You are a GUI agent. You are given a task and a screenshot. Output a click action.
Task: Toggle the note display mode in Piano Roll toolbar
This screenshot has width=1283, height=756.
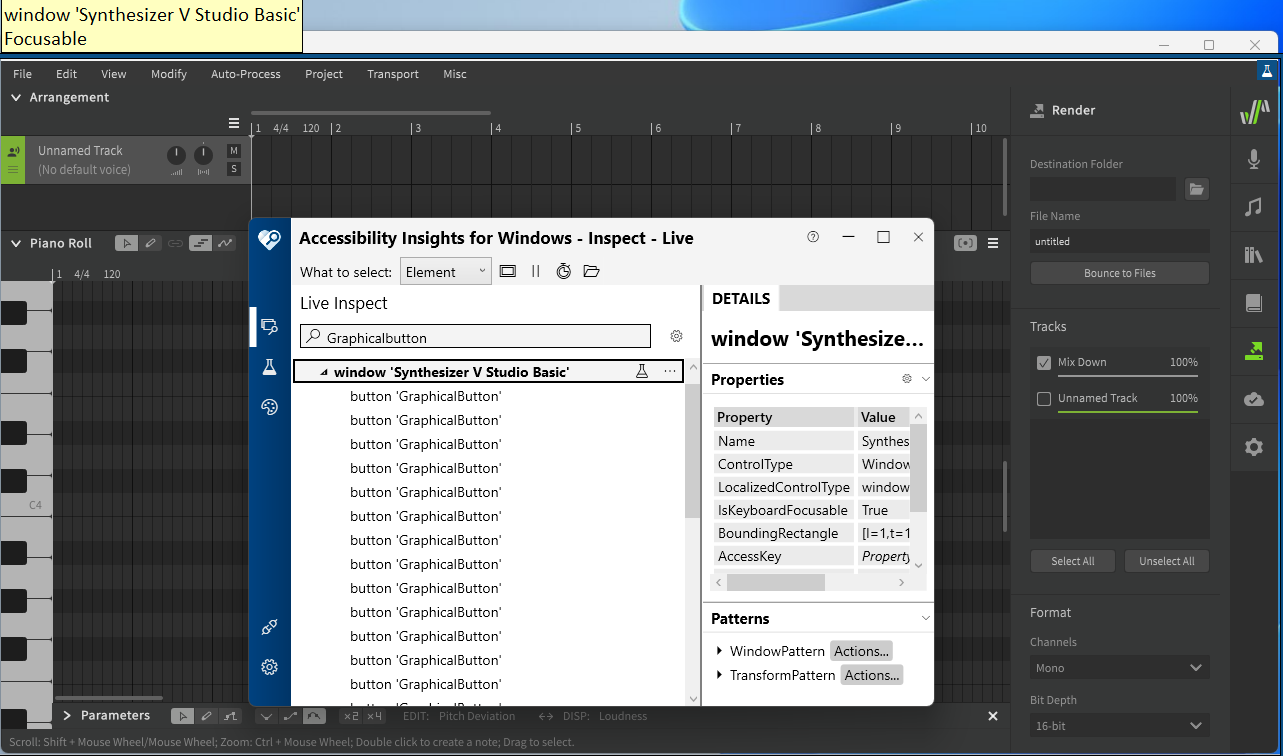click(200, 243)
